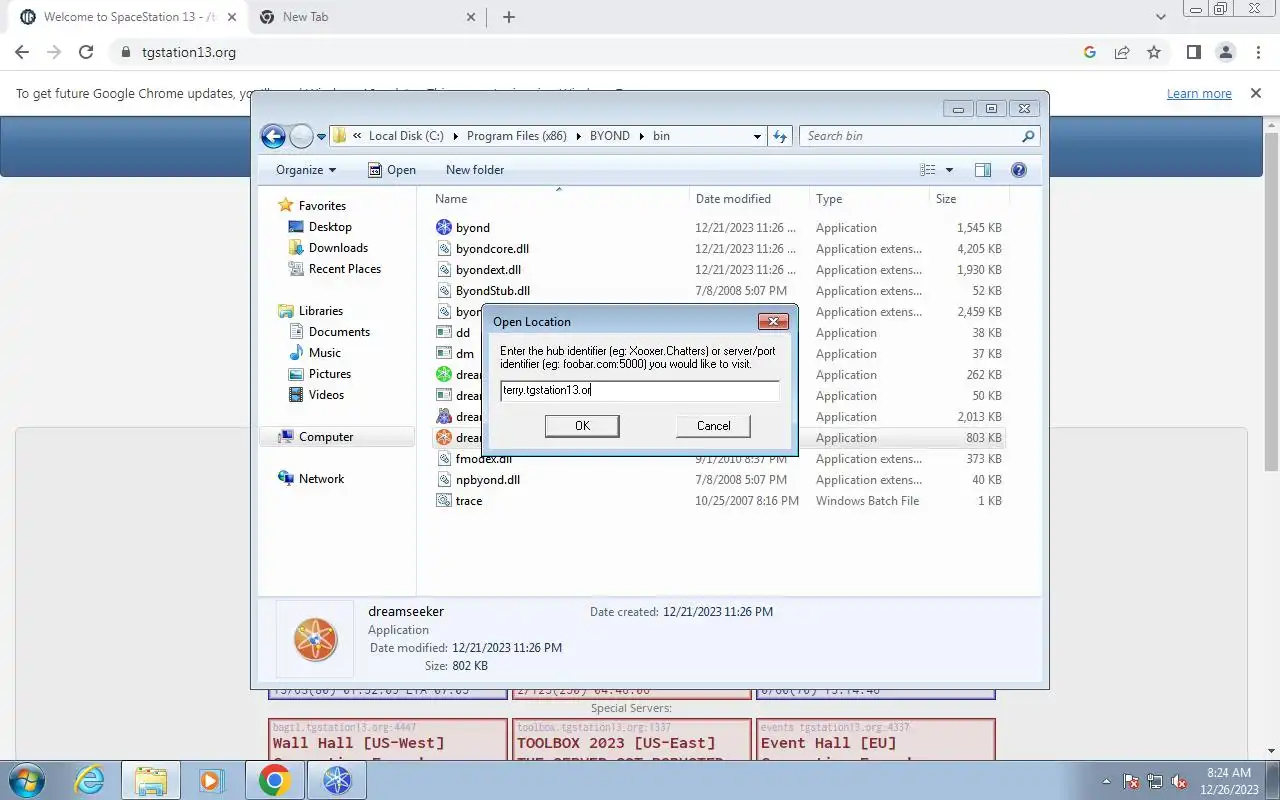The height and width of the screenshot is (800, 1280).
Task: Open the recent locations dropdown arrow
Action: 322,137
